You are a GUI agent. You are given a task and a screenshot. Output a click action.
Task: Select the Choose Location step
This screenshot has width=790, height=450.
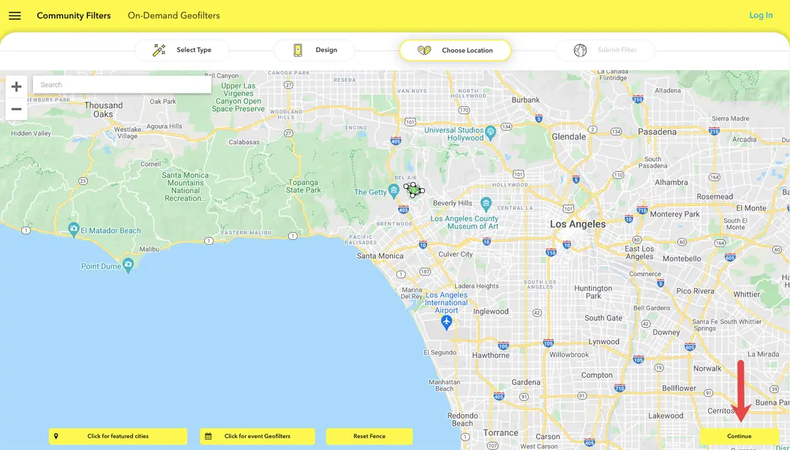coord(455,50)
